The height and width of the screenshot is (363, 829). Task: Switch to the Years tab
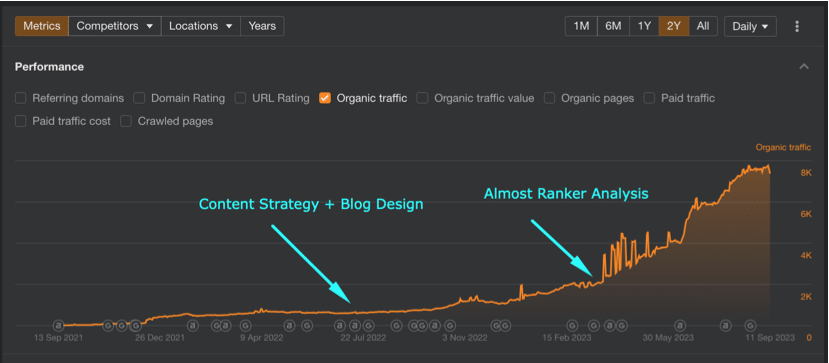tap(262, 26)
